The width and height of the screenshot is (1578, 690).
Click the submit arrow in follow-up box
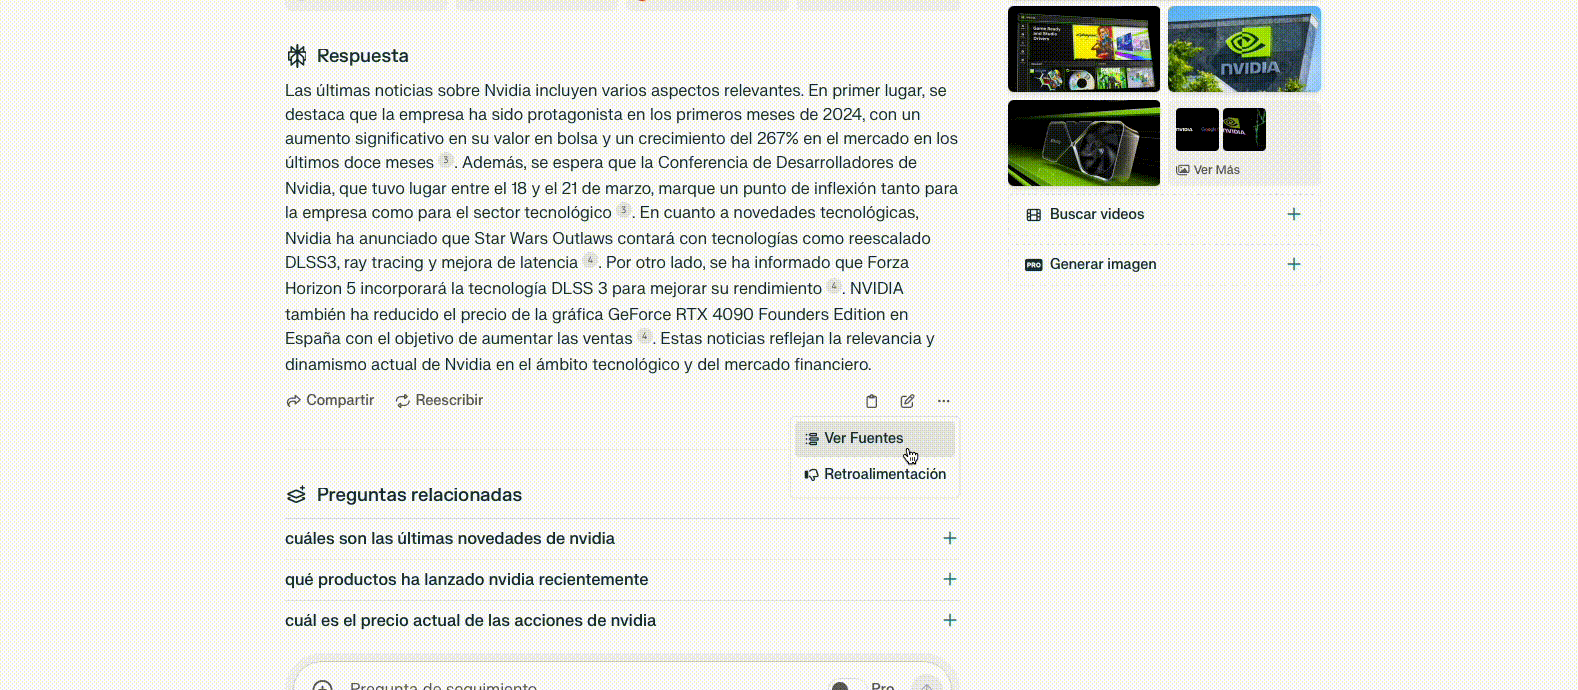pos(927,685)
